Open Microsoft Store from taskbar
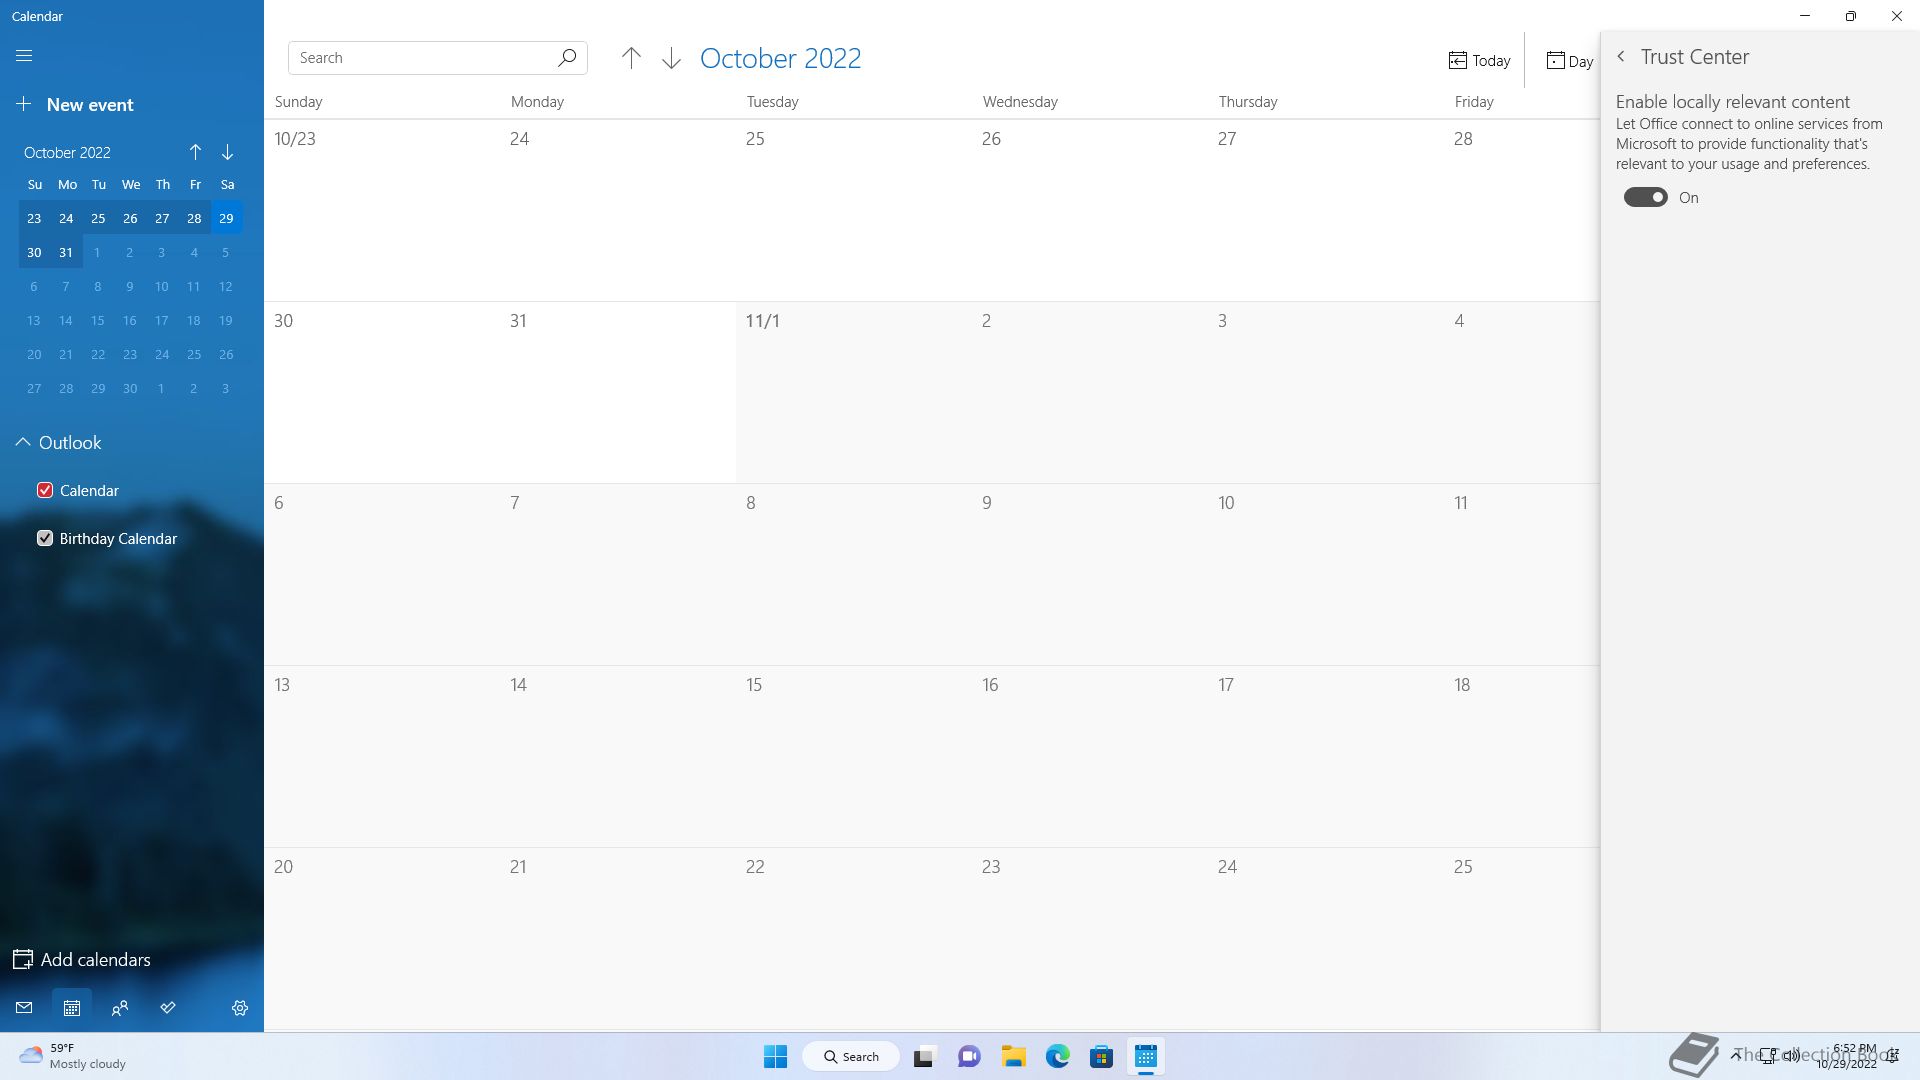Image resolution: width=1920 pixels, height=1080 pixels. coord(1102,1056)
